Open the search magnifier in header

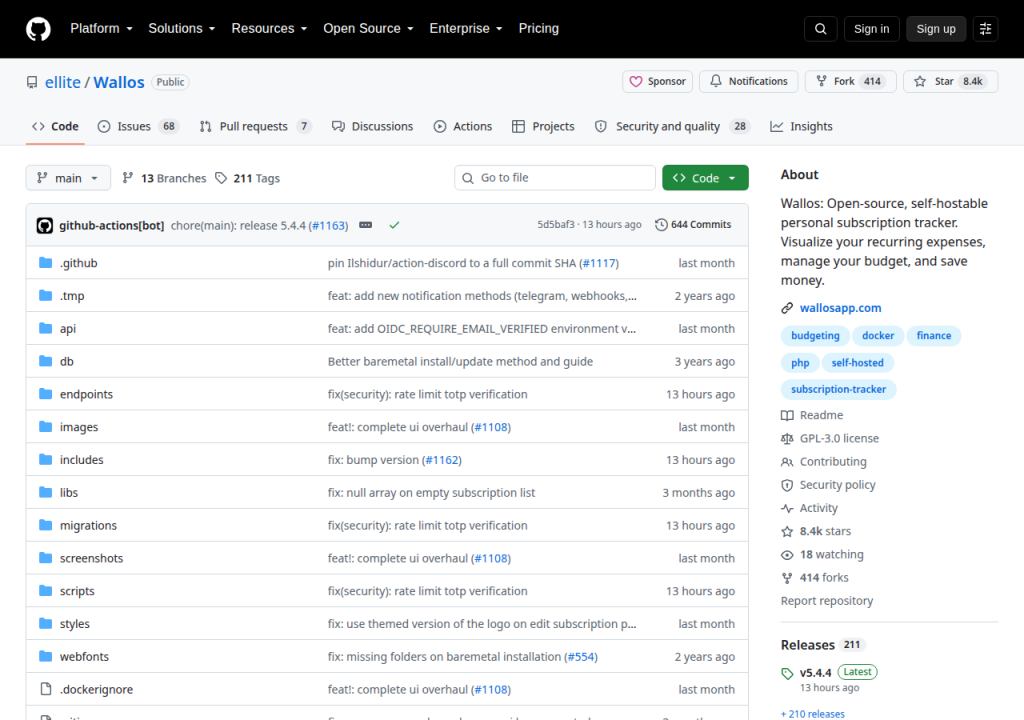point(821,29)
